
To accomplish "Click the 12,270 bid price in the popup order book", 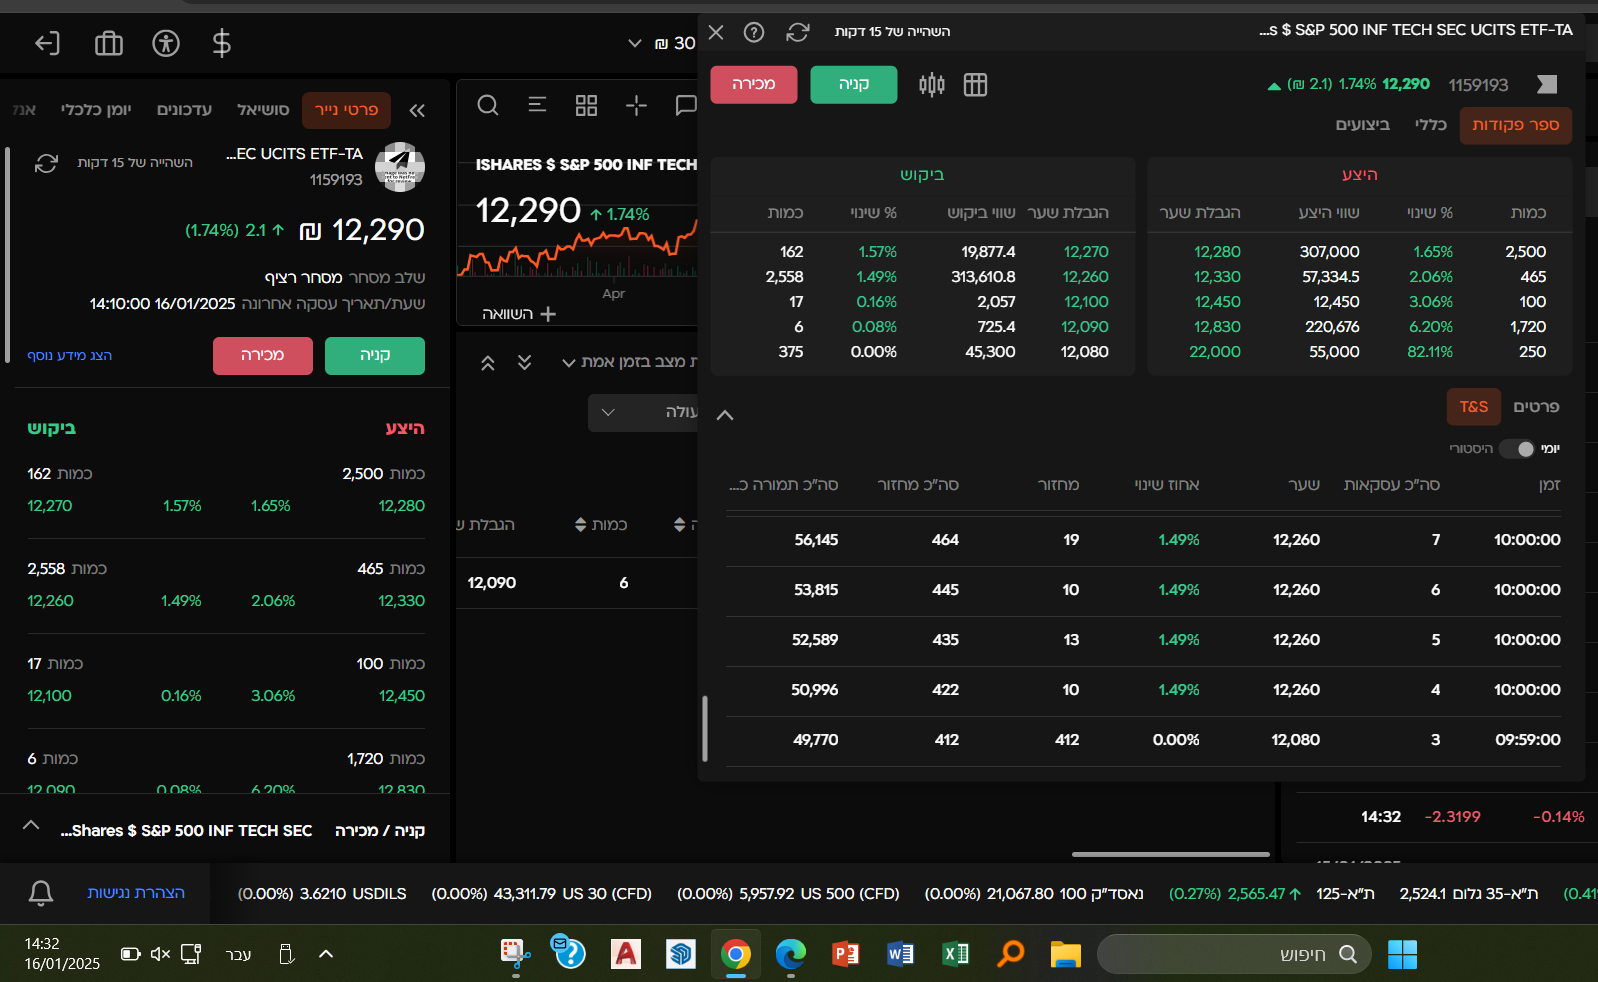I will click(1086, 252).
